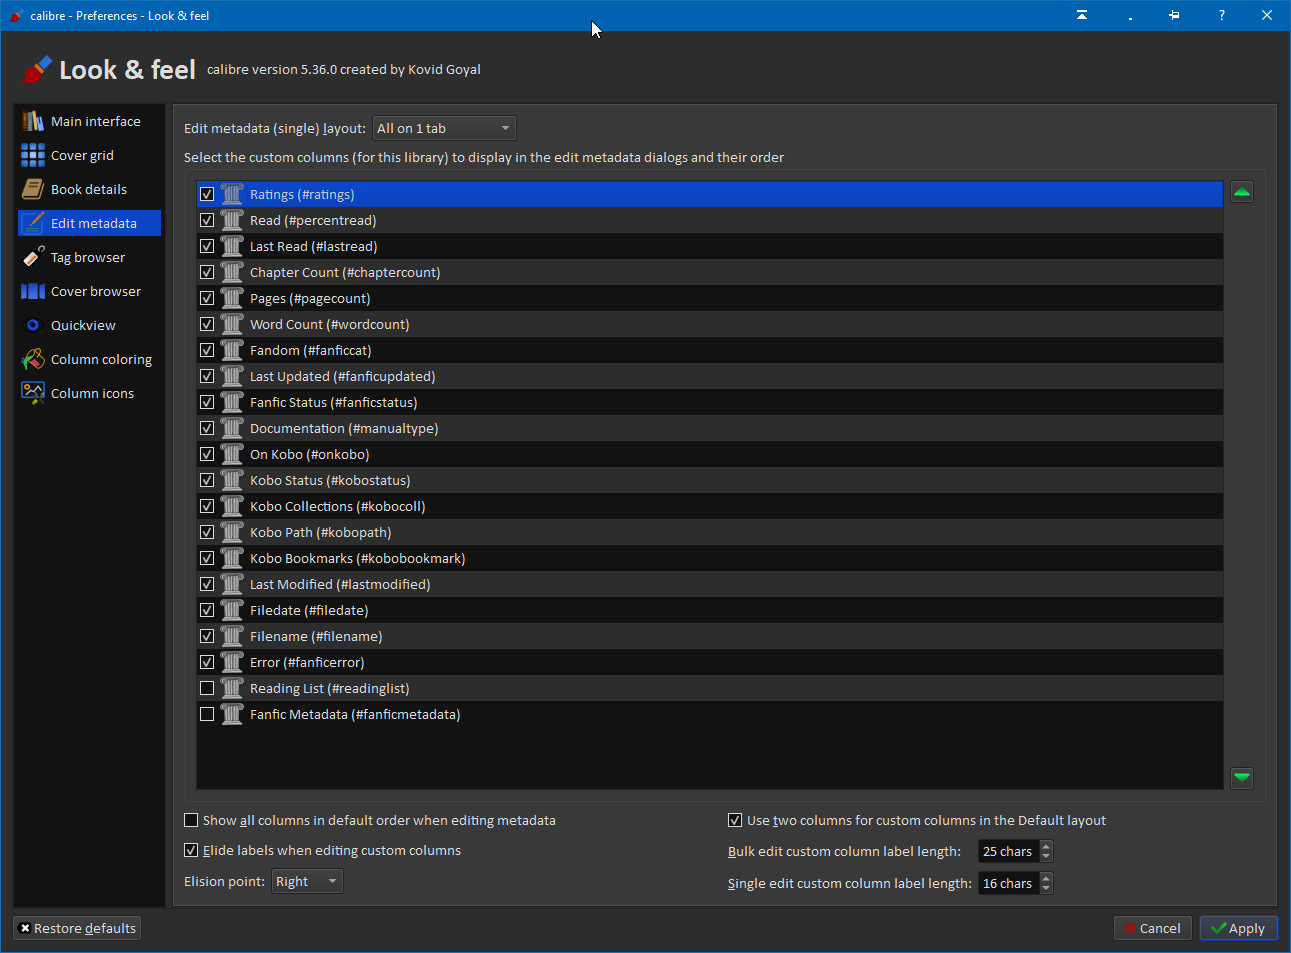Image resolution: width=1291 pixels, height=953 pixels.
Task: Click the column icon beside Last Read
Action: pos(232,246)
